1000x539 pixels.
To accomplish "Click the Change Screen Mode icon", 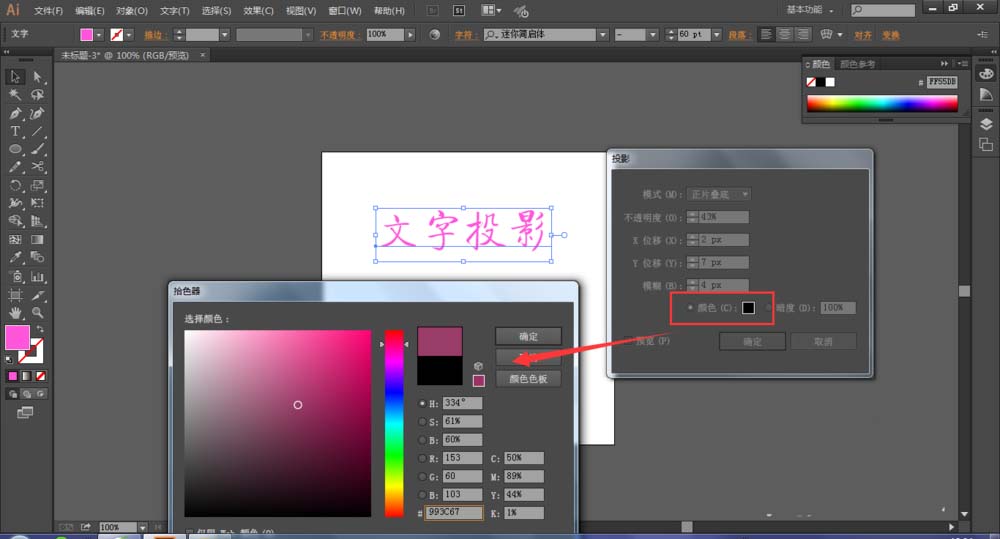I will tap(25, 413).
